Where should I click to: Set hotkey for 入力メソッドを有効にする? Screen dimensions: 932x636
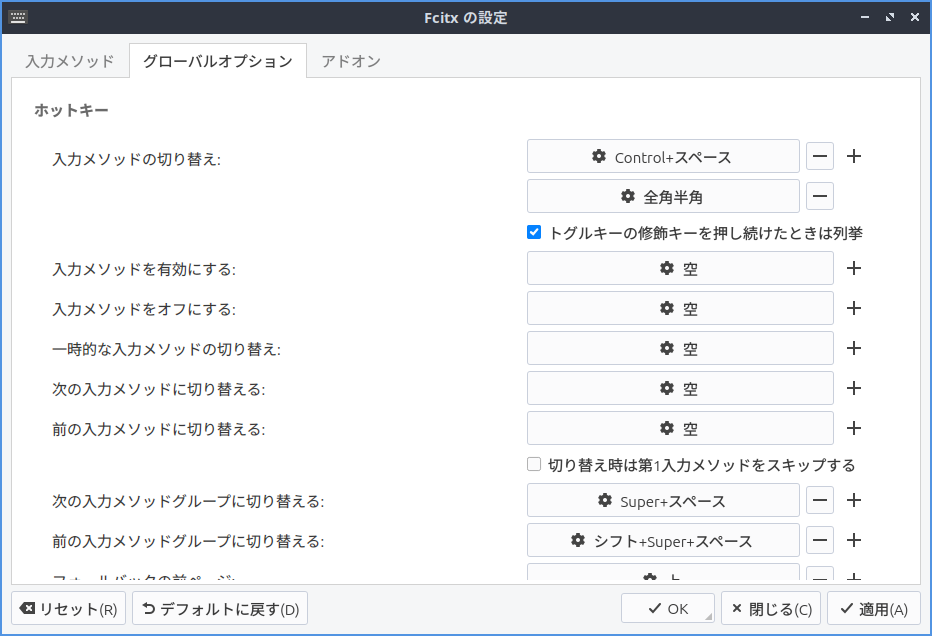[x=680, y=268]
